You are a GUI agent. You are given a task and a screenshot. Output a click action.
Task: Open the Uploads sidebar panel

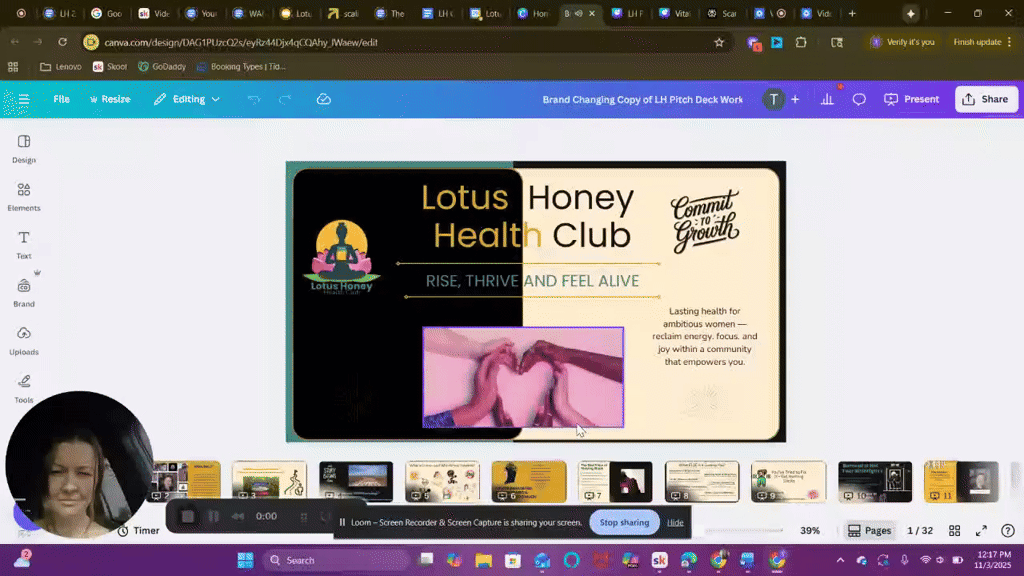[x=24, y=341]
